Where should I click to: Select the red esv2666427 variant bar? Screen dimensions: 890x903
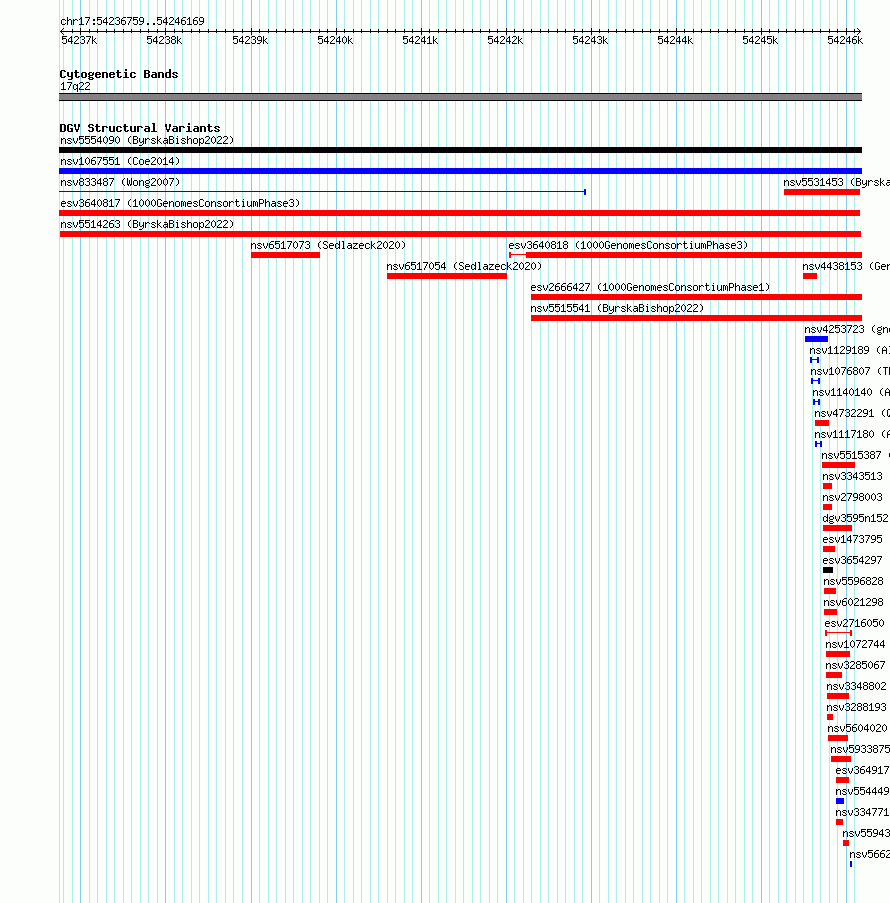(696, 297)
